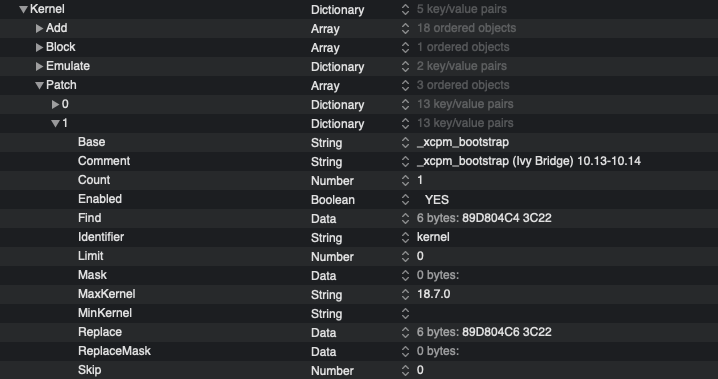Open type stepper for MaxKernel row
718x379 pixels.
click(405, 294)
